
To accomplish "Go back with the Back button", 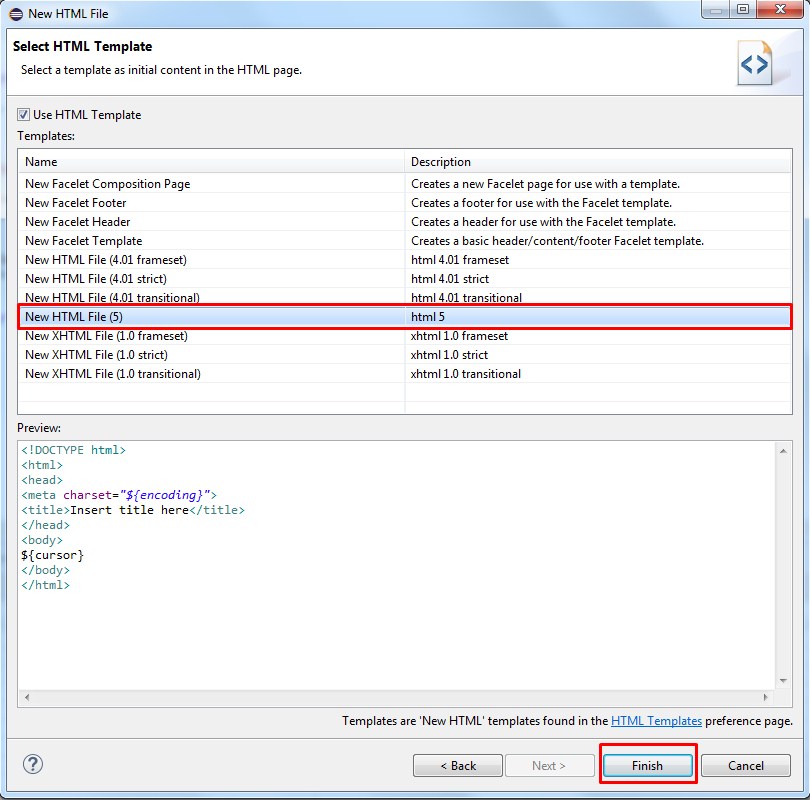I will [458, 765].
